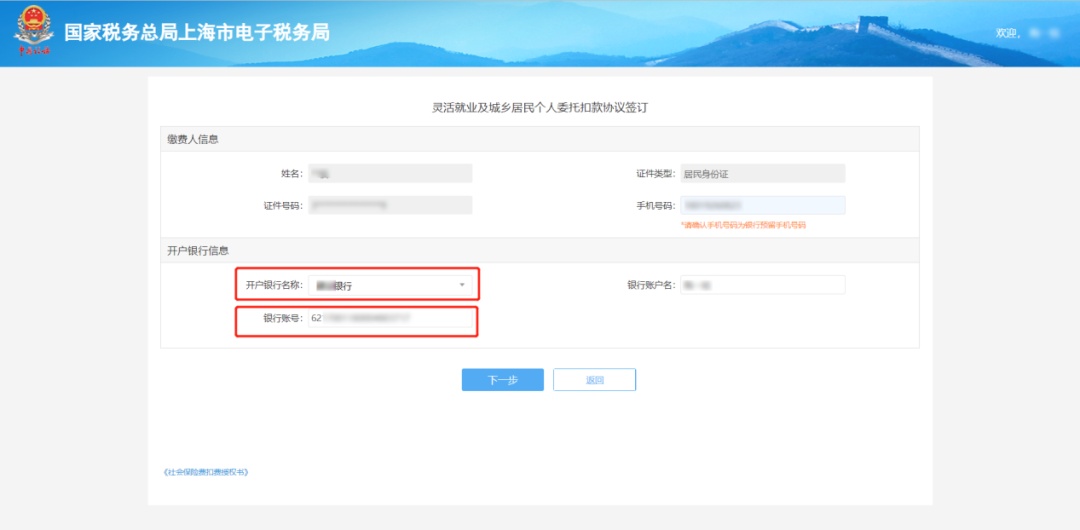Image resolution: width=1080 pixels, height=530 pixels.
Task: Expand the 开户银行名称 dropdown arrow
Action: pos(461,285)
